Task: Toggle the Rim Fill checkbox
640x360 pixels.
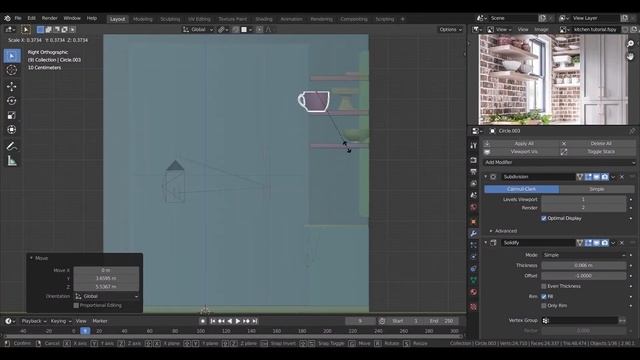Action: (x=544, y=296)
